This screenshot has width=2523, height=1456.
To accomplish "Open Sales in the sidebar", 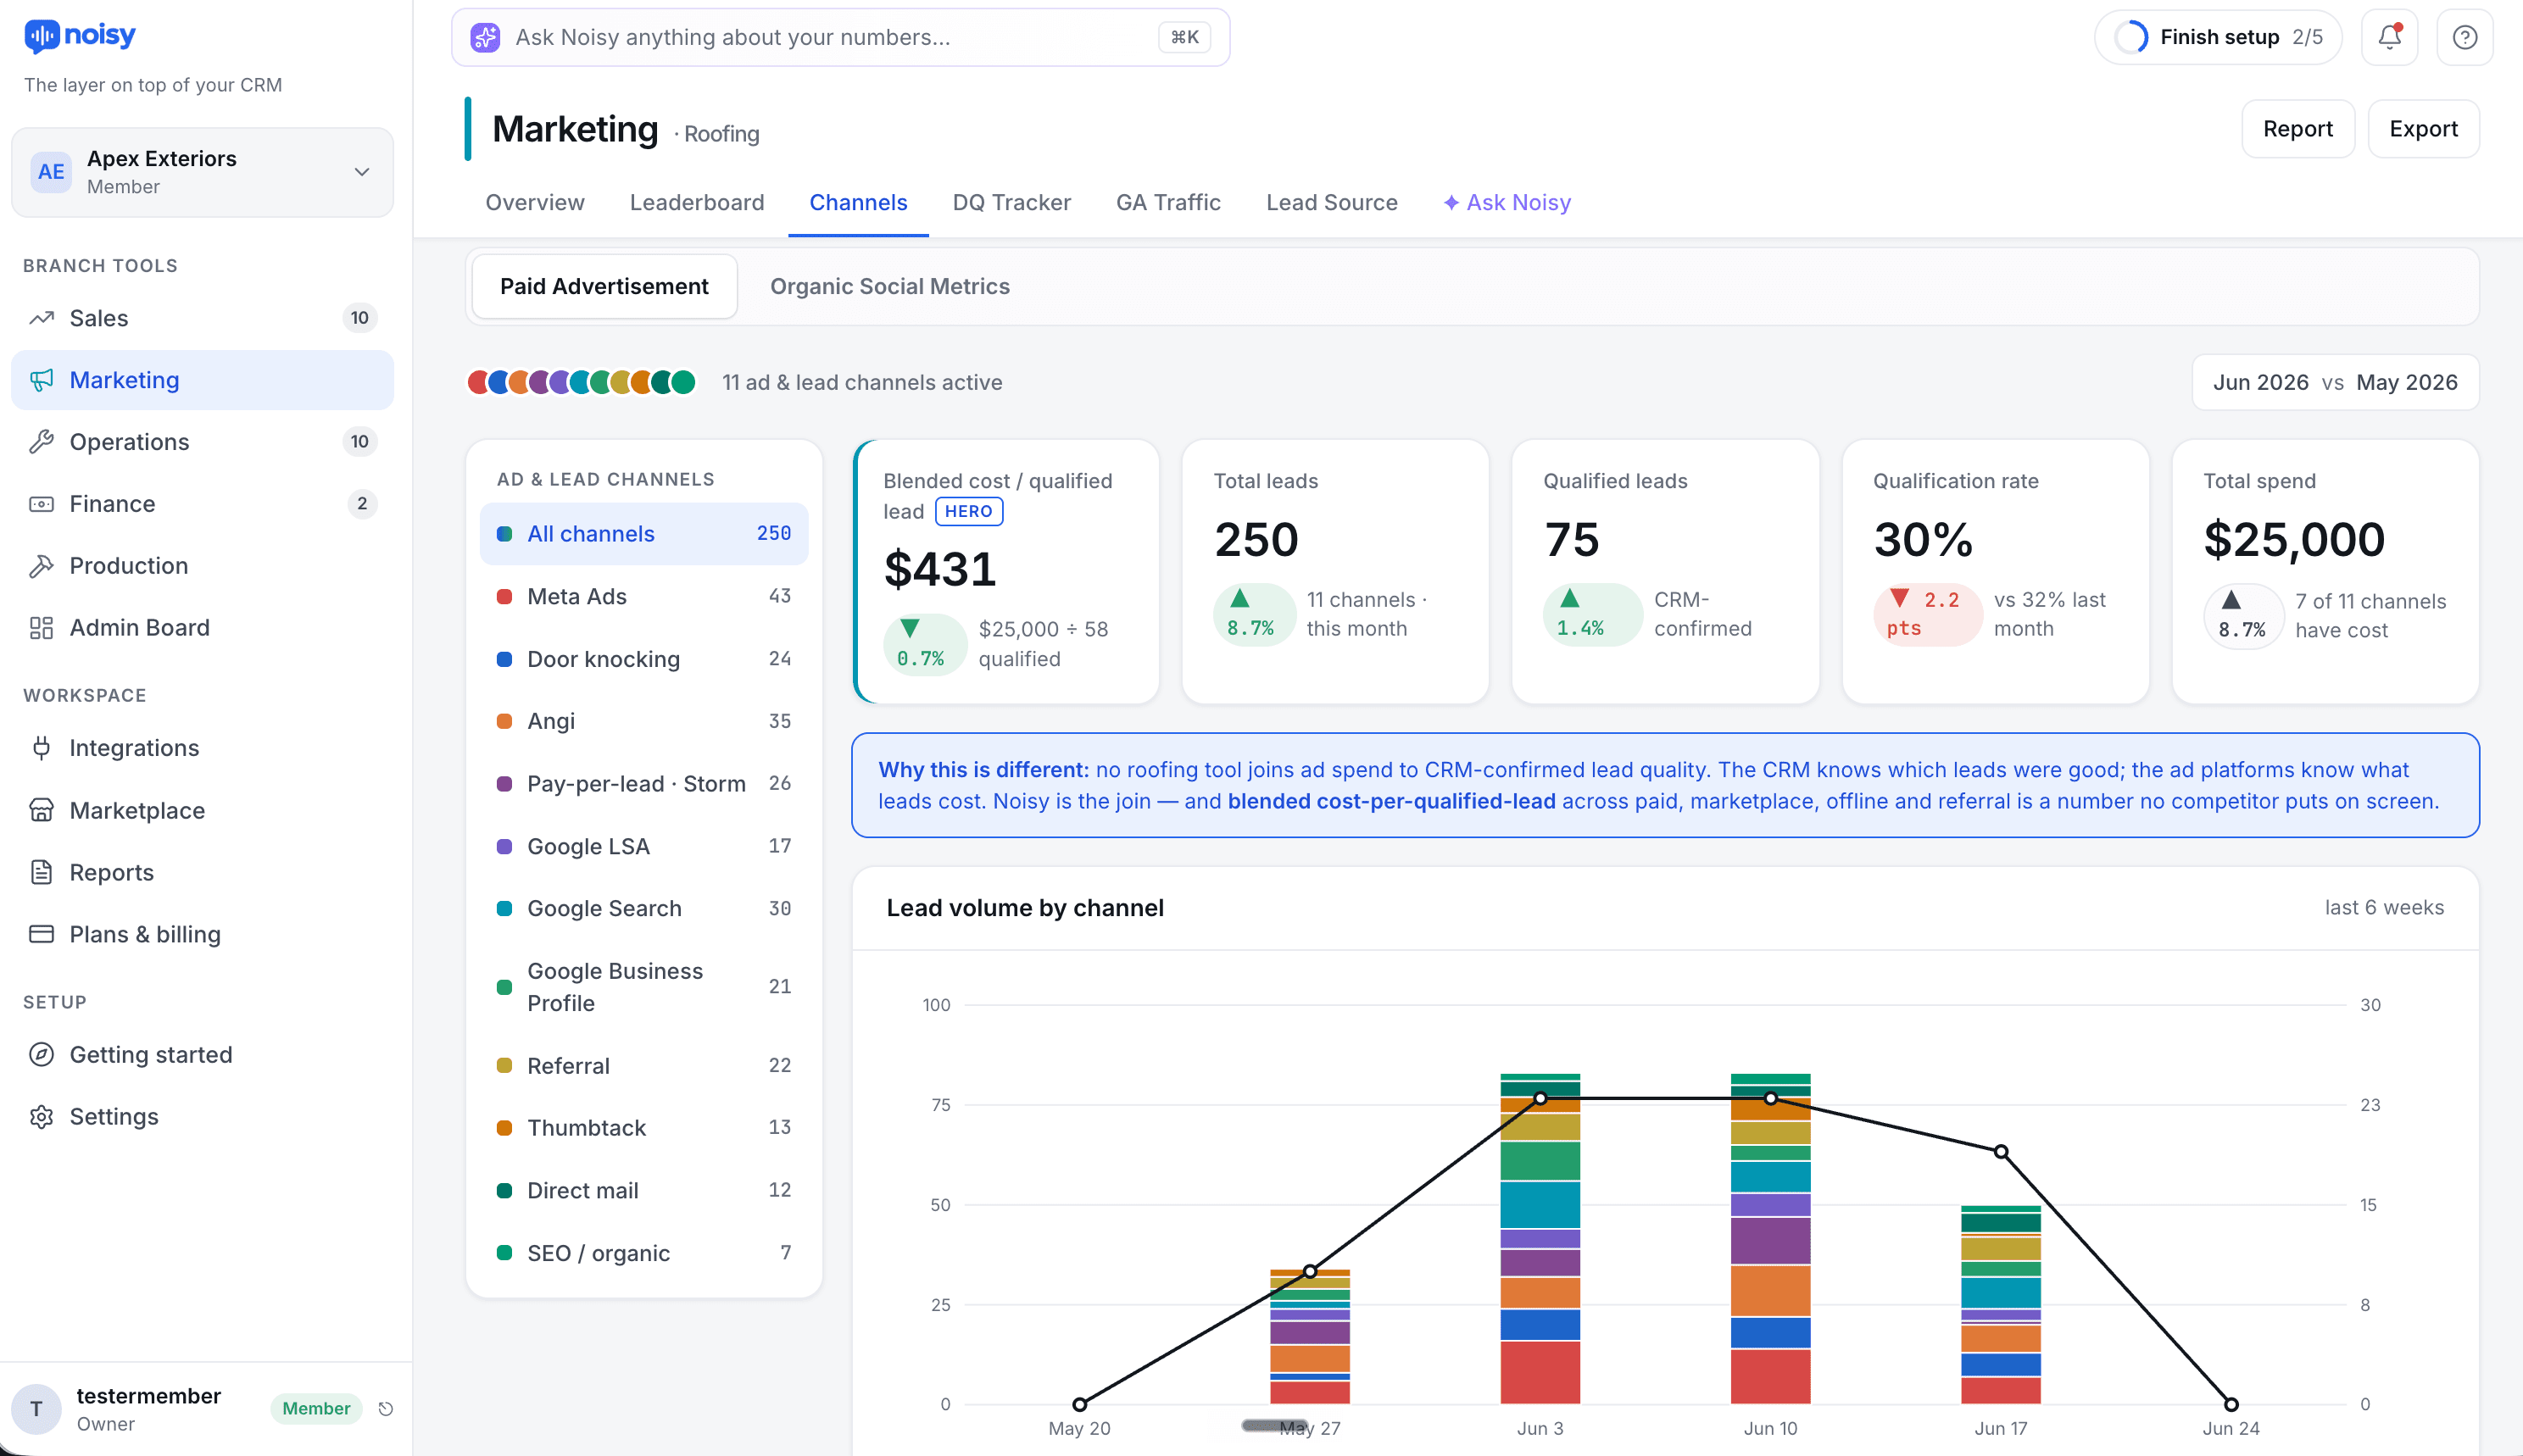I will point(202,318).
